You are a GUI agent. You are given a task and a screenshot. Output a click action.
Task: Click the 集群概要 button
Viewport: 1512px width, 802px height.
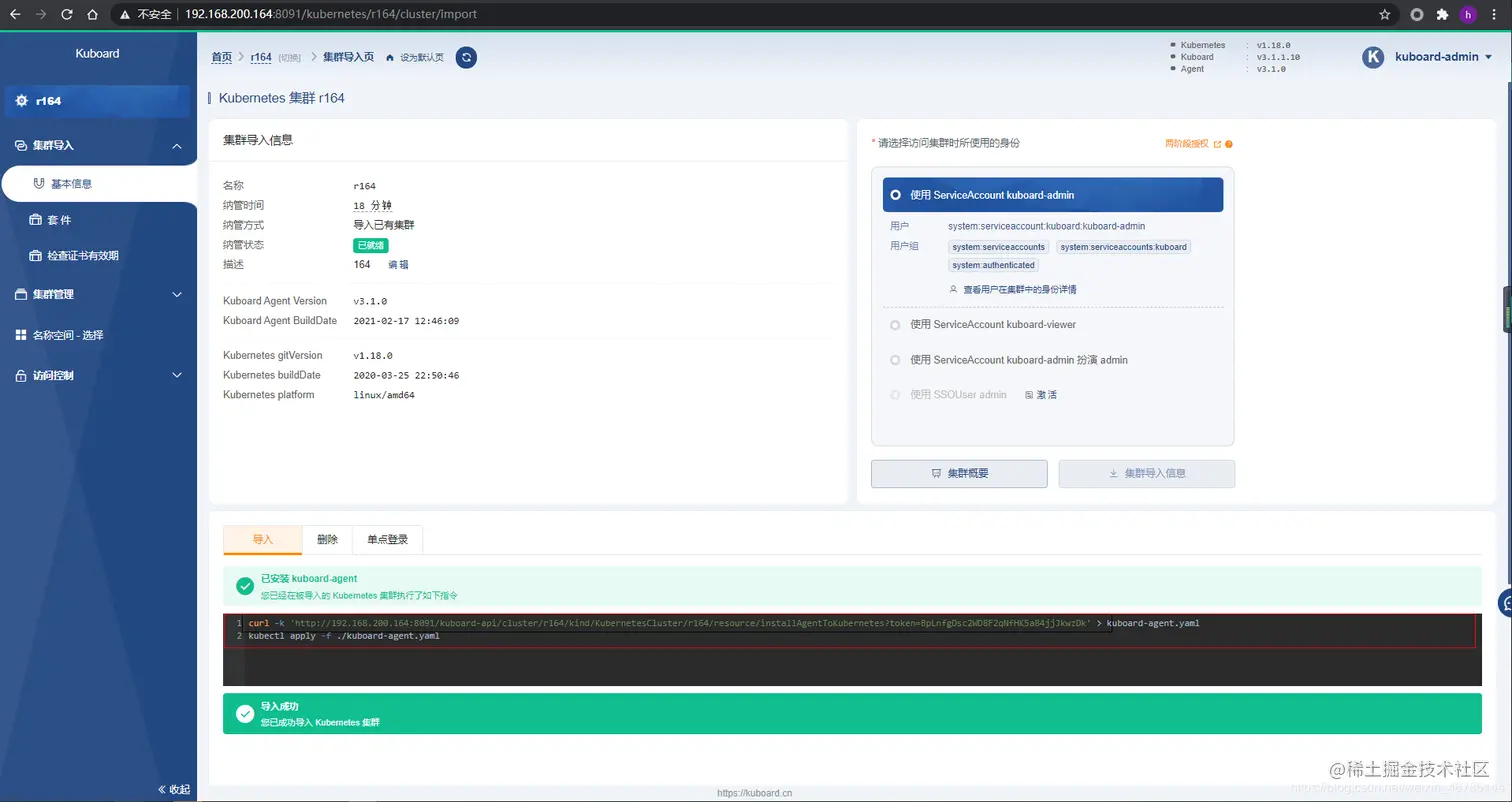[959, 473]
